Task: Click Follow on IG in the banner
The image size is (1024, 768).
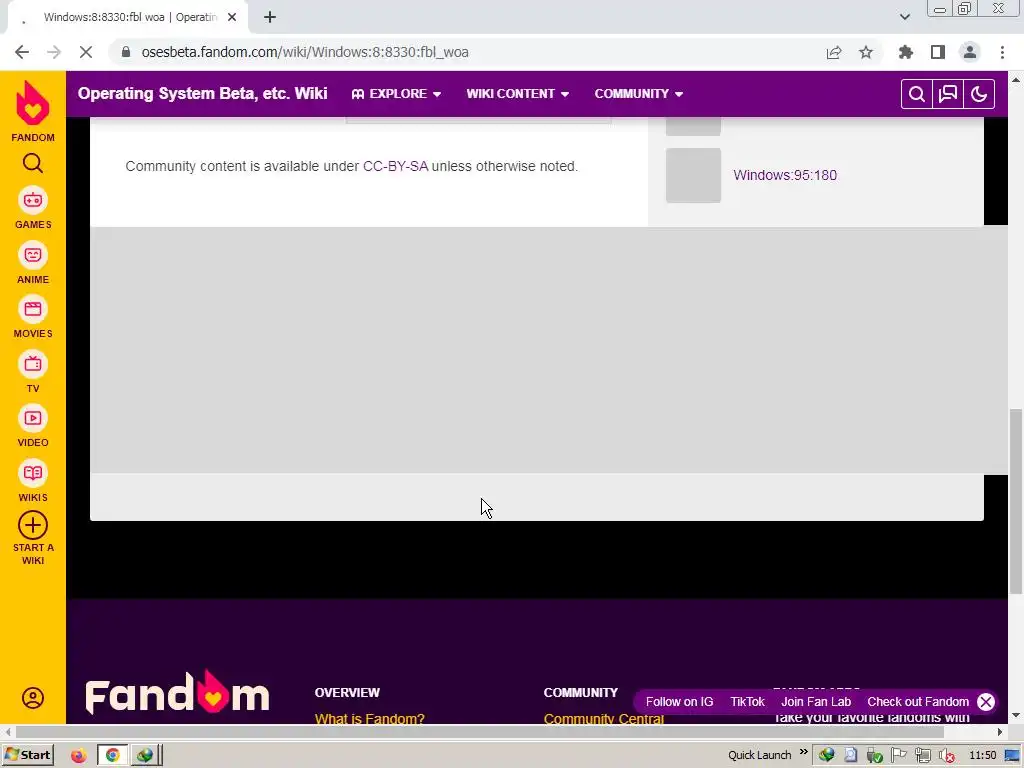Action: (x=679, y=701)
